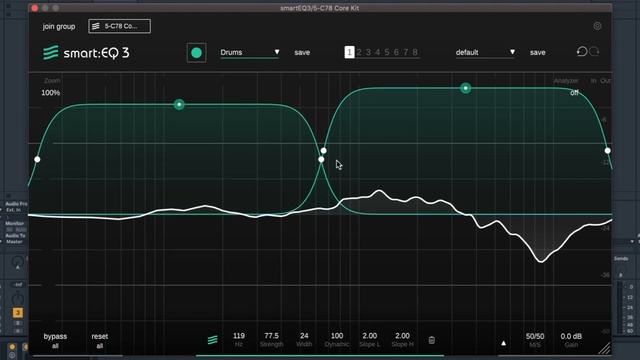Switch to state slot 4
This screenshot has width=640, height=360.
coord(378,52)
